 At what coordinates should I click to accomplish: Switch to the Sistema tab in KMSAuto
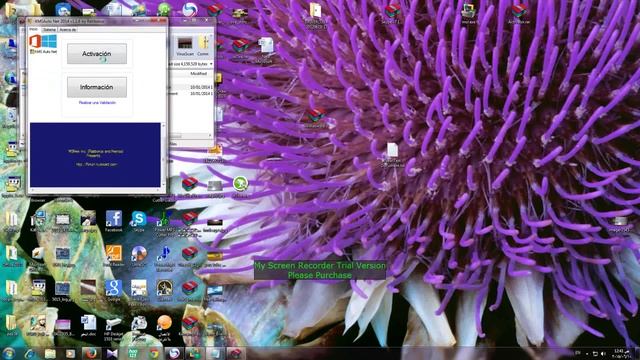click(x=49, y=30)
